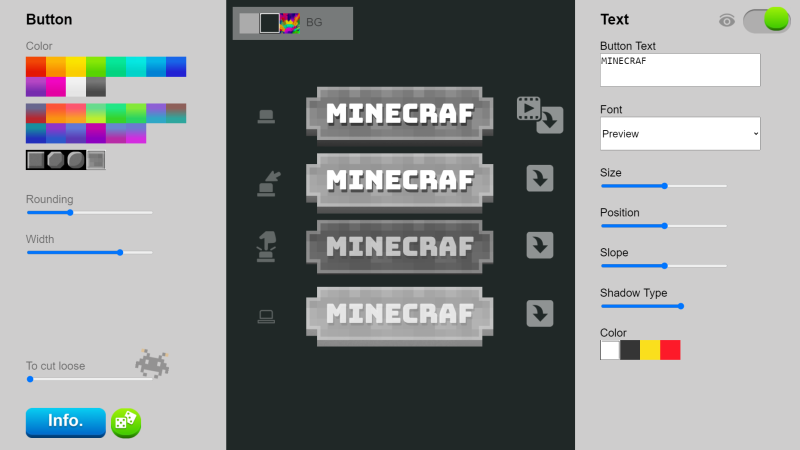Click the normal button state icon
Viewport: 800px width, 450px height.
point(266,116)
